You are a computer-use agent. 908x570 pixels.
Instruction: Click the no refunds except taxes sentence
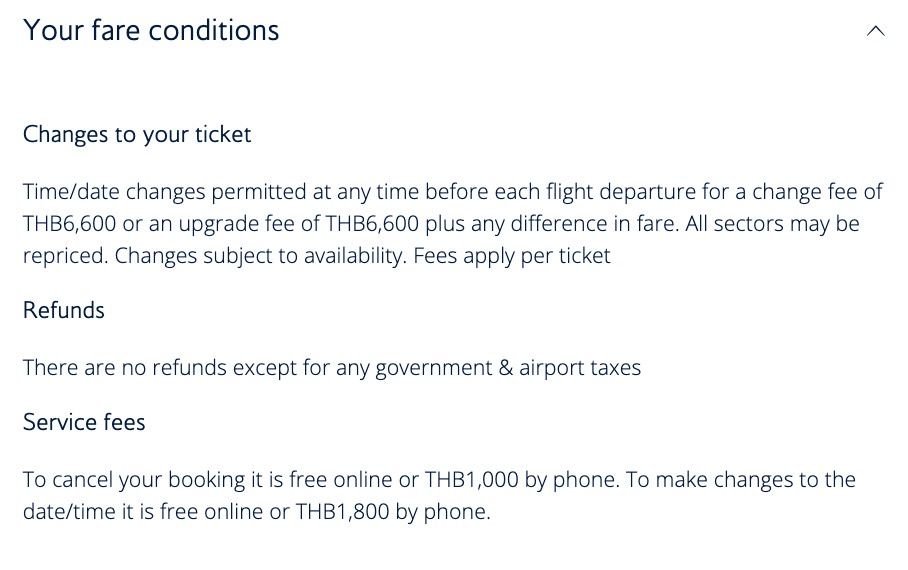[x=331, y=367]
